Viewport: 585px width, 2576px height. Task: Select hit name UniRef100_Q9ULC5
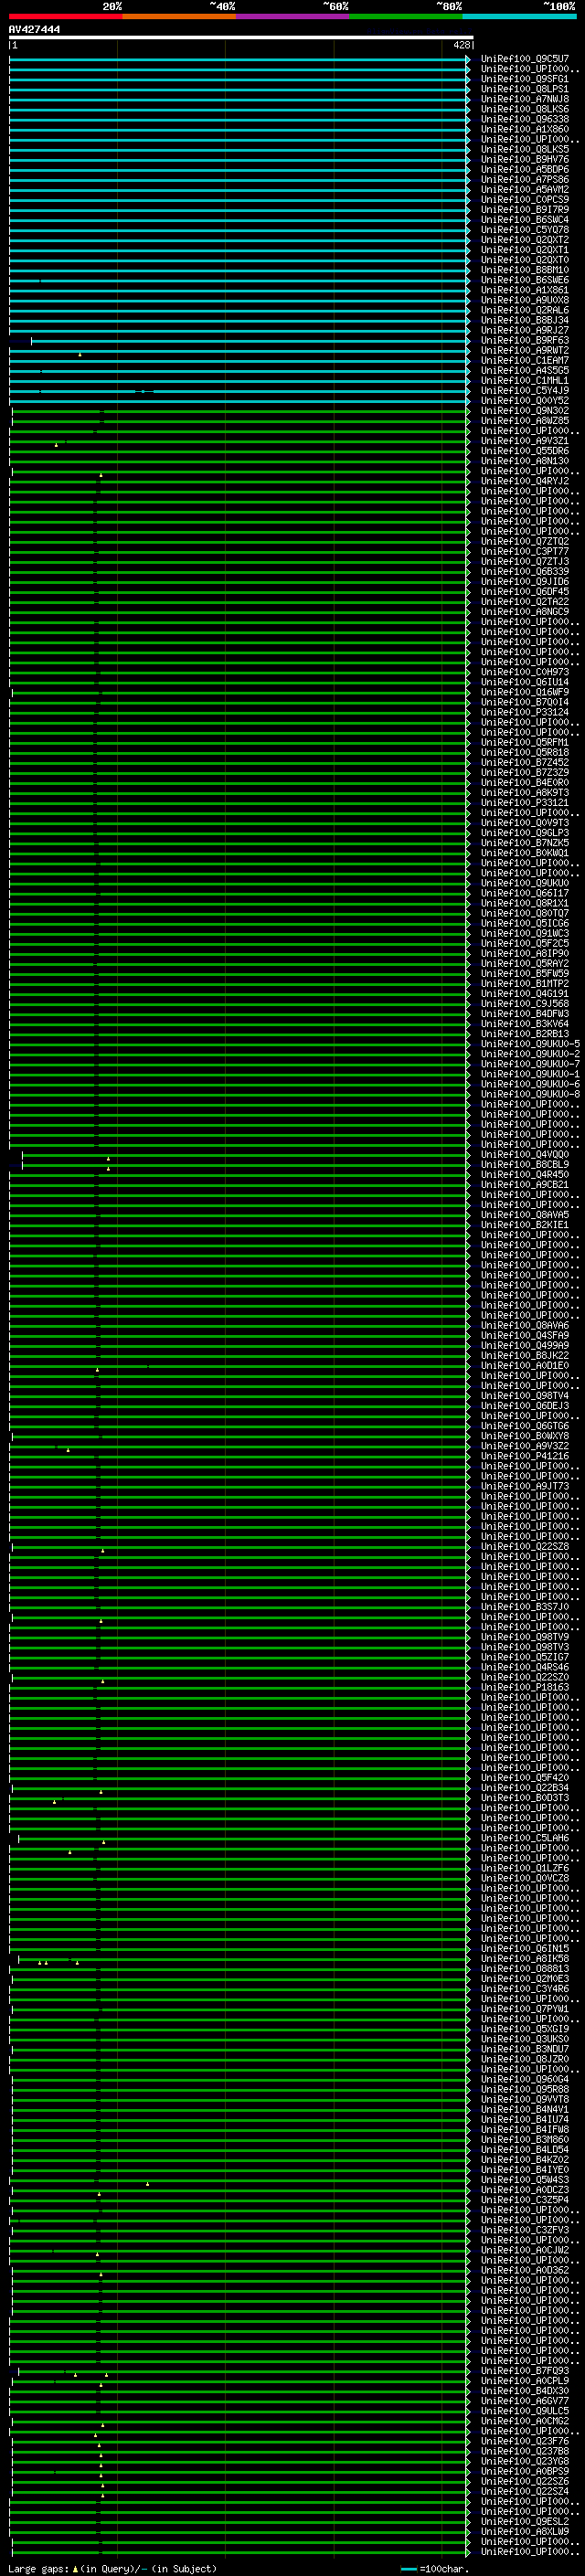[x=524, y=2411]
